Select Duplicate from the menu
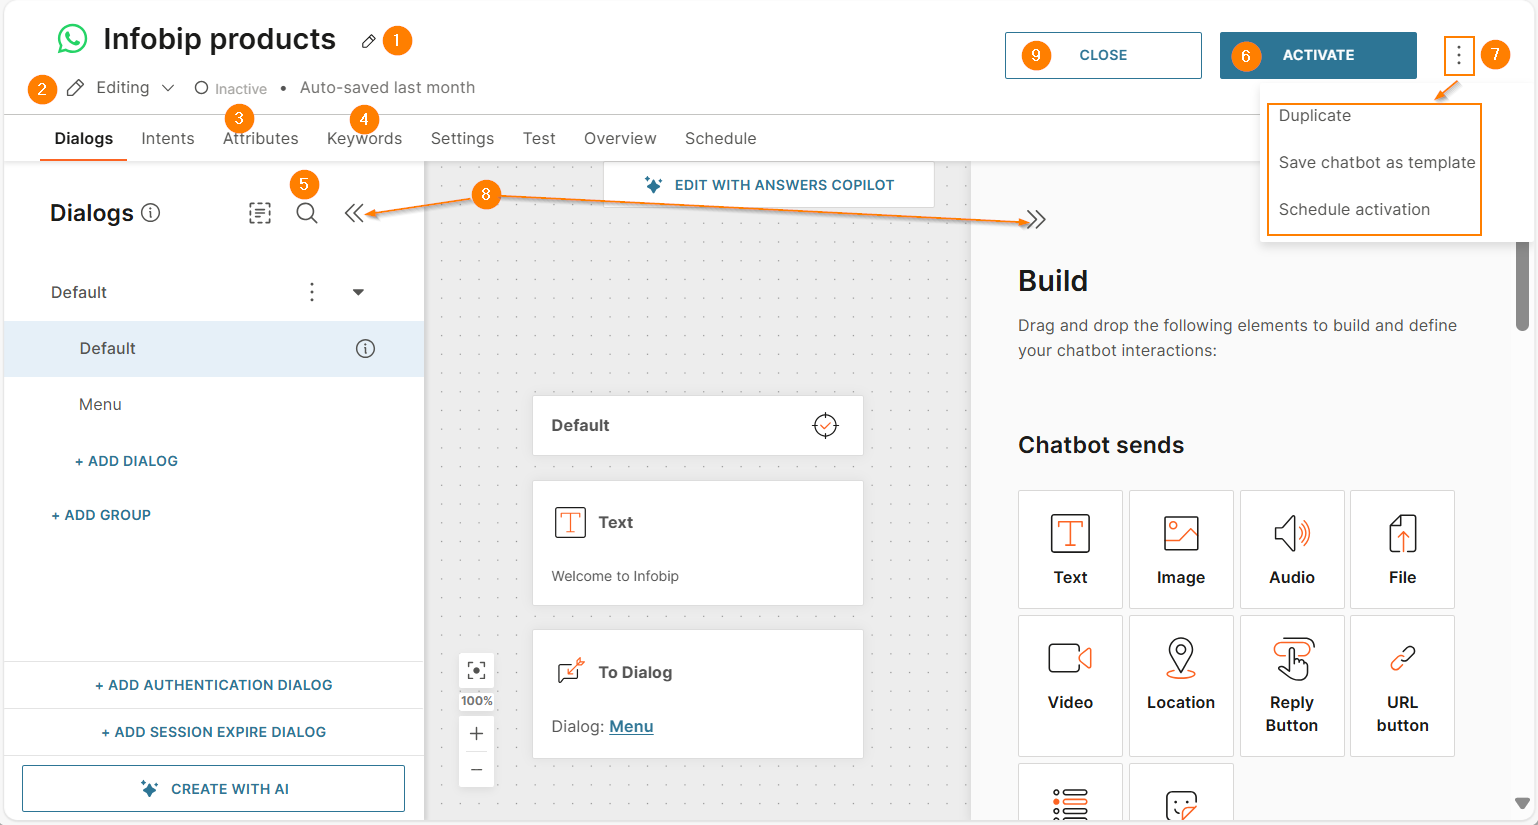This screenshot has height=825, width=1538. (x=1315, y=116)
